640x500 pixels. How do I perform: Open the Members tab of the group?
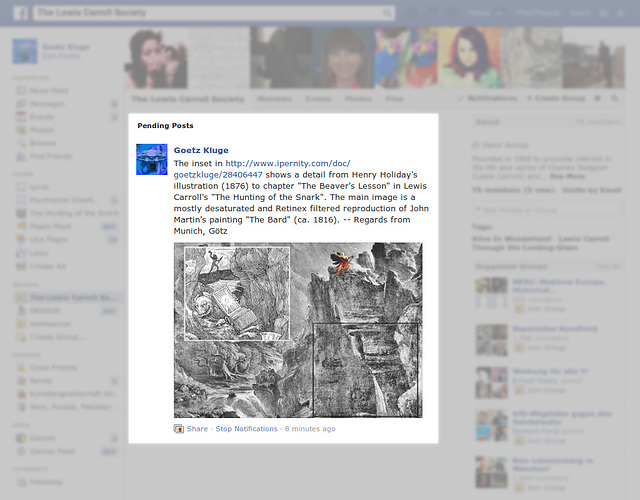click(x=275, y=99)
